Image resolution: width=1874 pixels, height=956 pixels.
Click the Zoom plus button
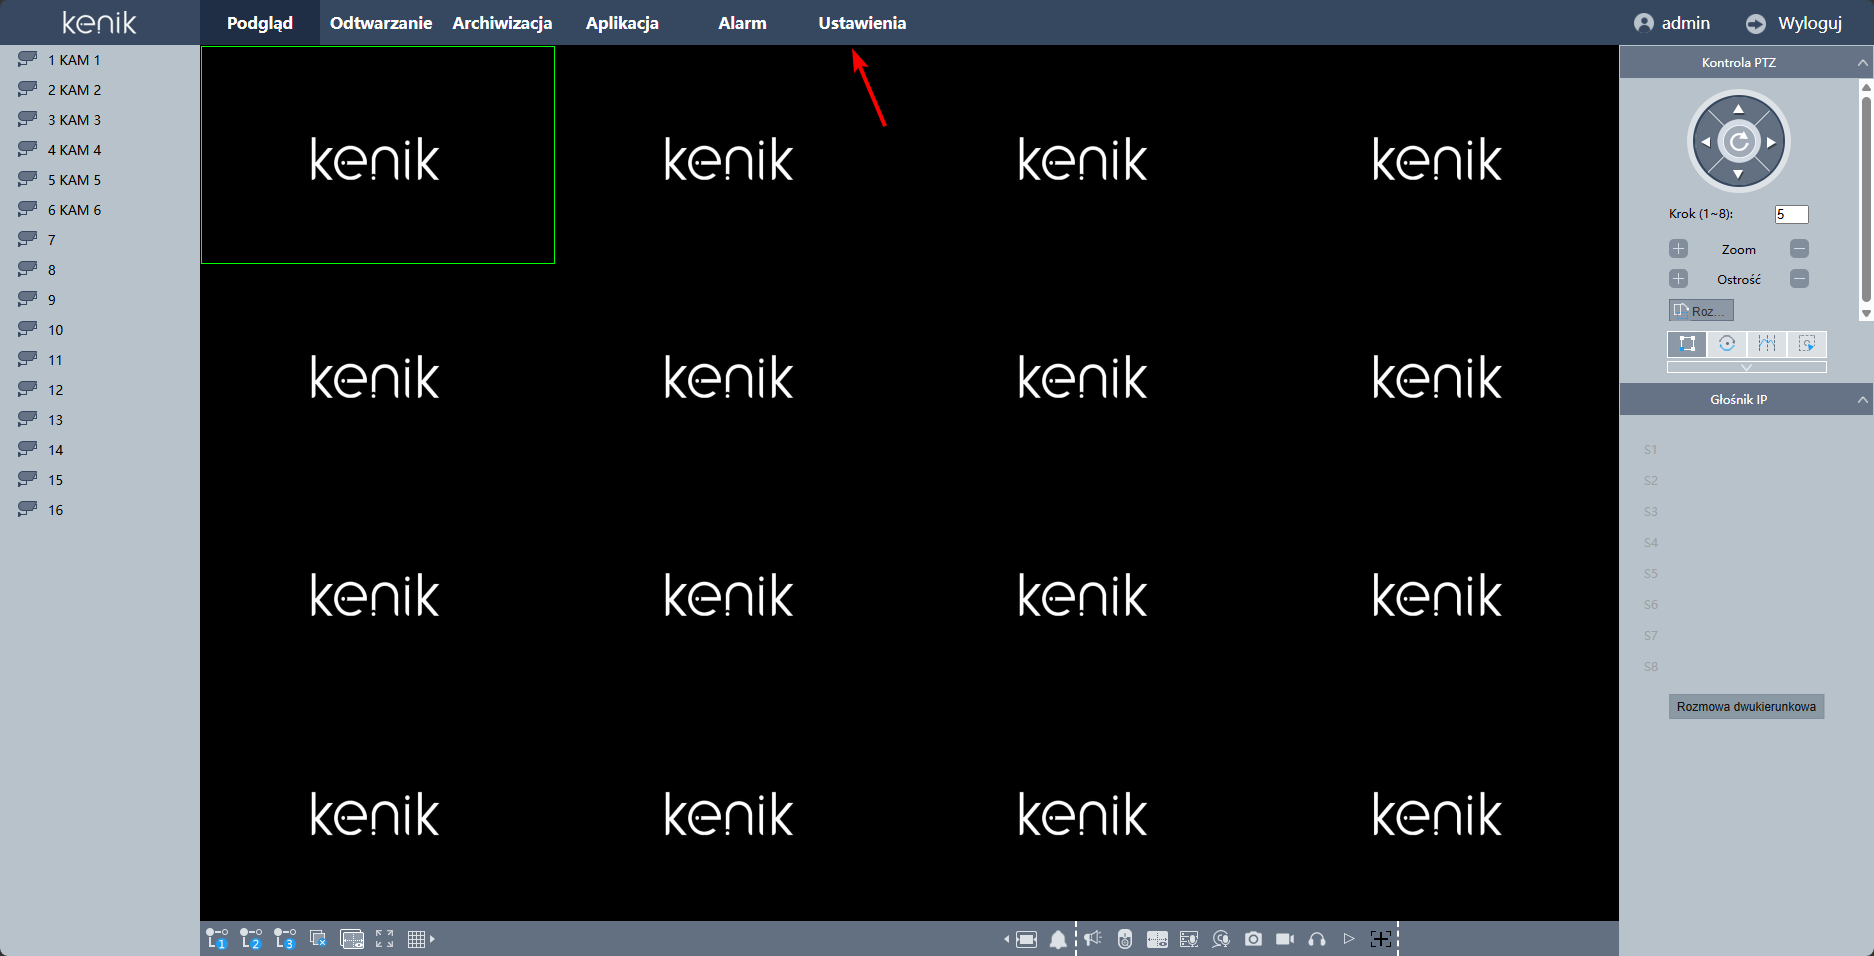click(1678, 249)
